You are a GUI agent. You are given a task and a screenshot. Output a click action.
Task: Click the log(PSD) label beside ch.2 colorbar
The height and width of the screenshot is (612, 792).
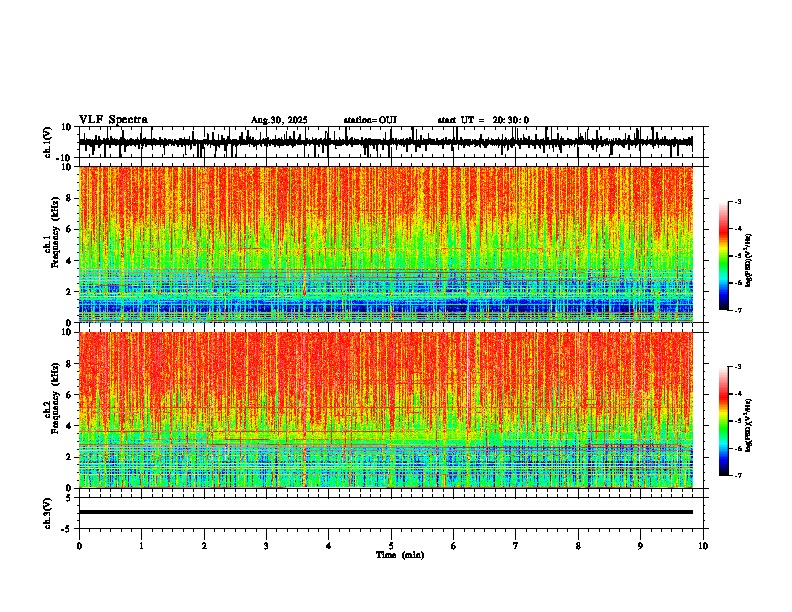click(748, 426)
